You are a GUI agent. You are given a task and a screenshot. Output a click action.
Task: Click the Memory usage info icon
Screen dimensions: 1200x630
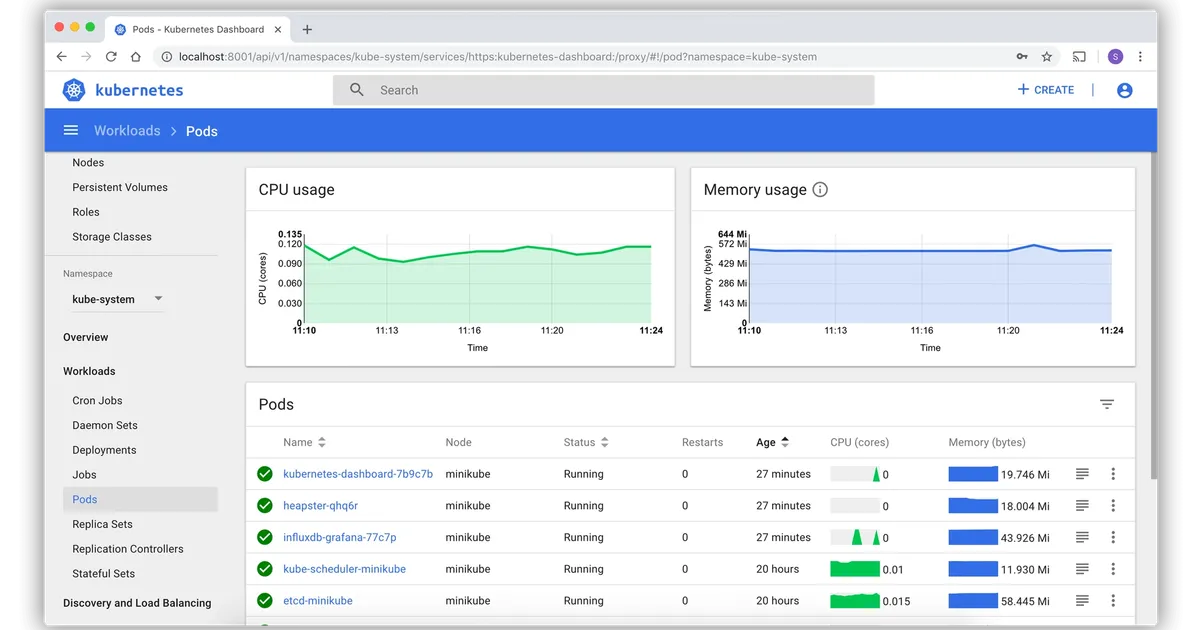pos(820,189)
